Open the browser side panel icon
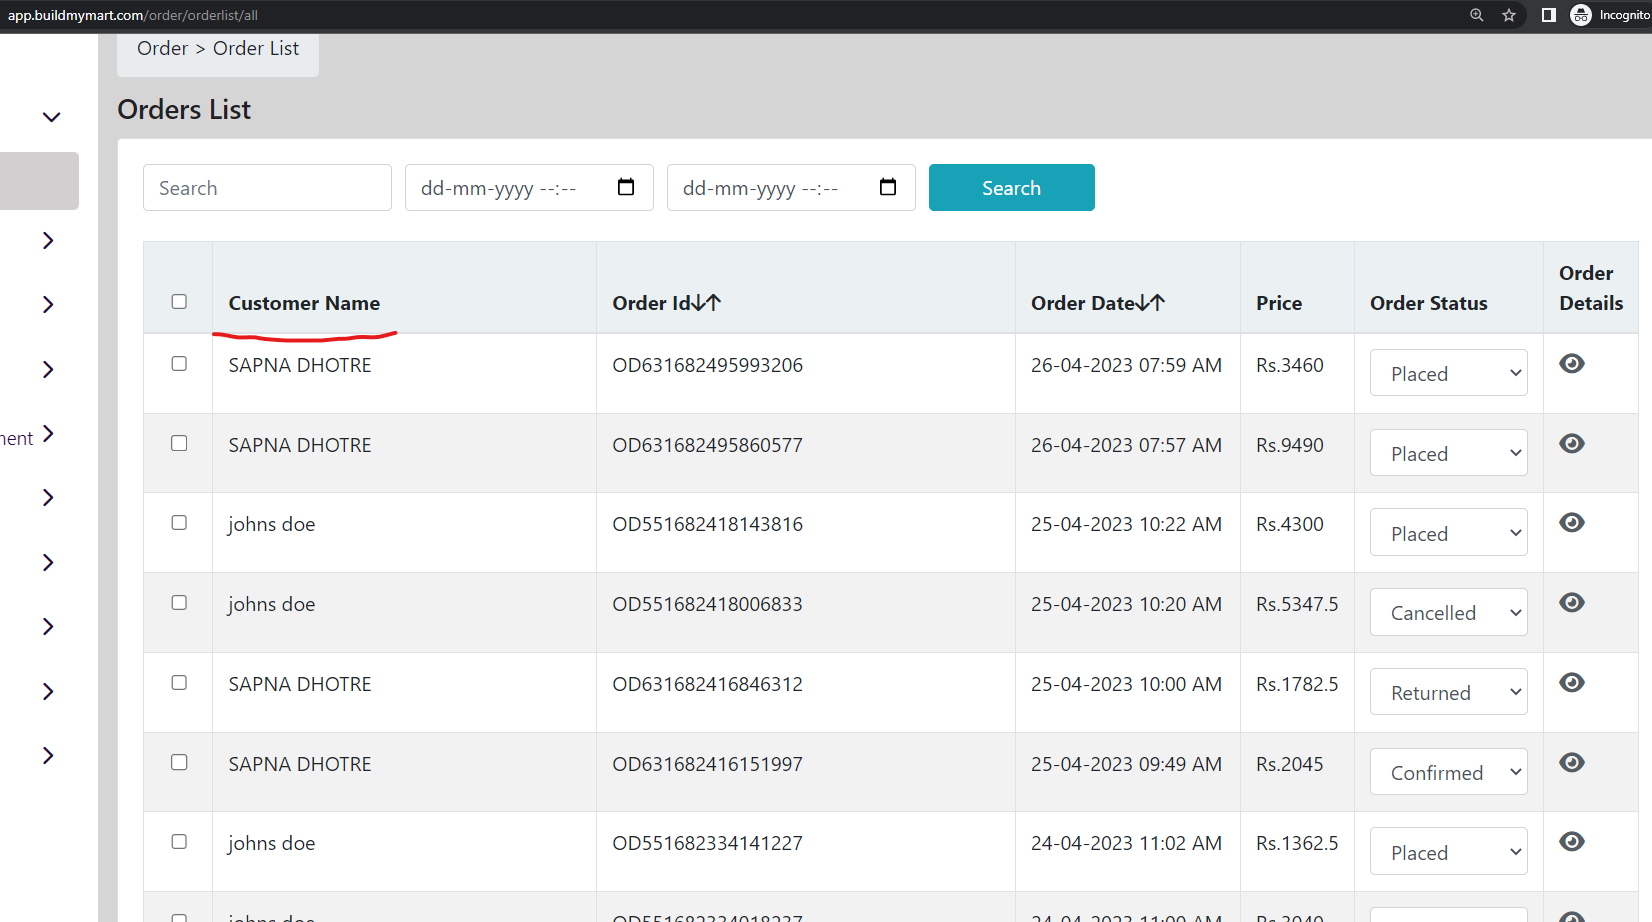1652x922 pixels. pyautogui.click(x=1548, y=15)
